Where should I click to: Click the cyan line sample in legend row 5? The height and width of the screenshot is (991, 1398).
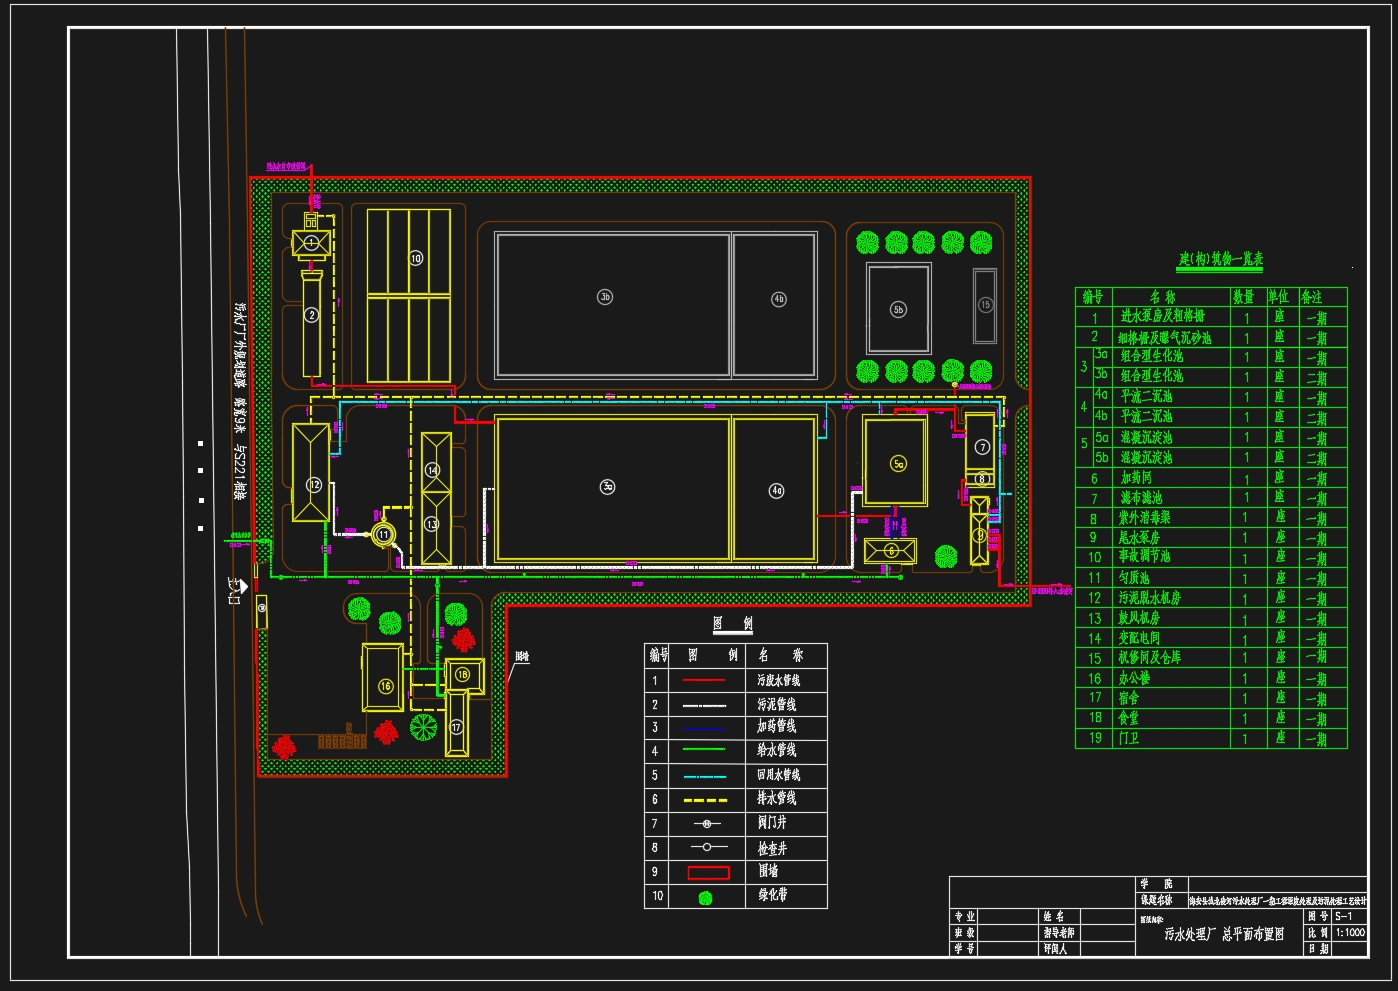[704, 776]
